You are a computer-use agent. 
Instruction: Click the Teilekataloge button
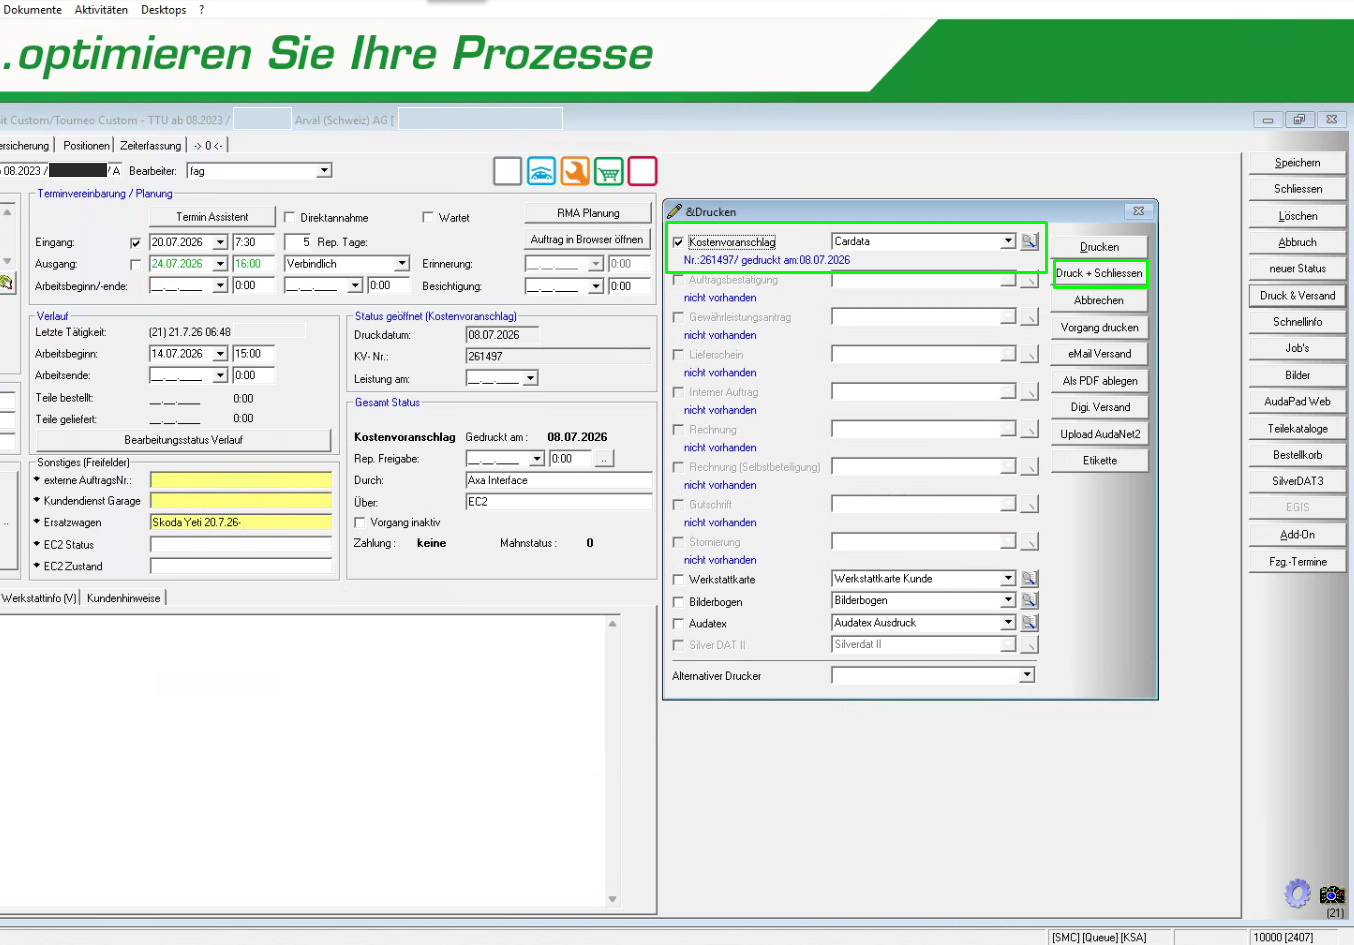coord(1297,429)
